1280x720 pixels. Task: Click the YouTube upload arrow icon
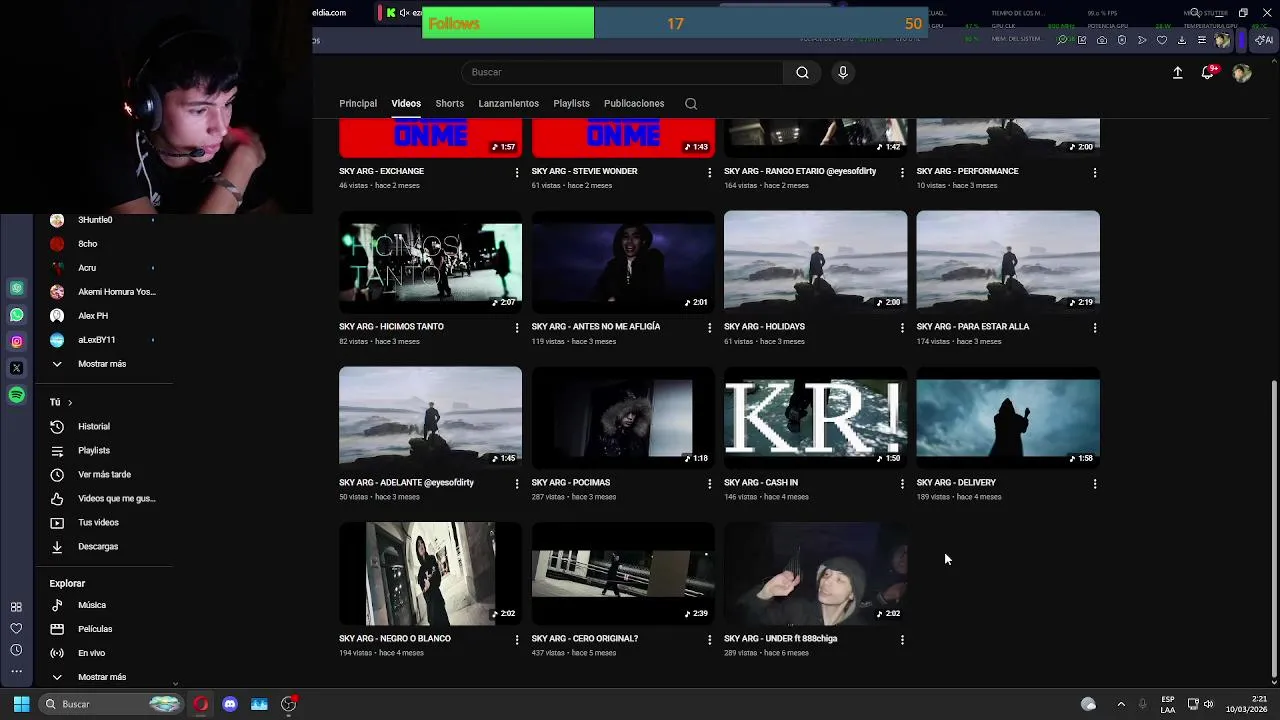click(1178, 73)
